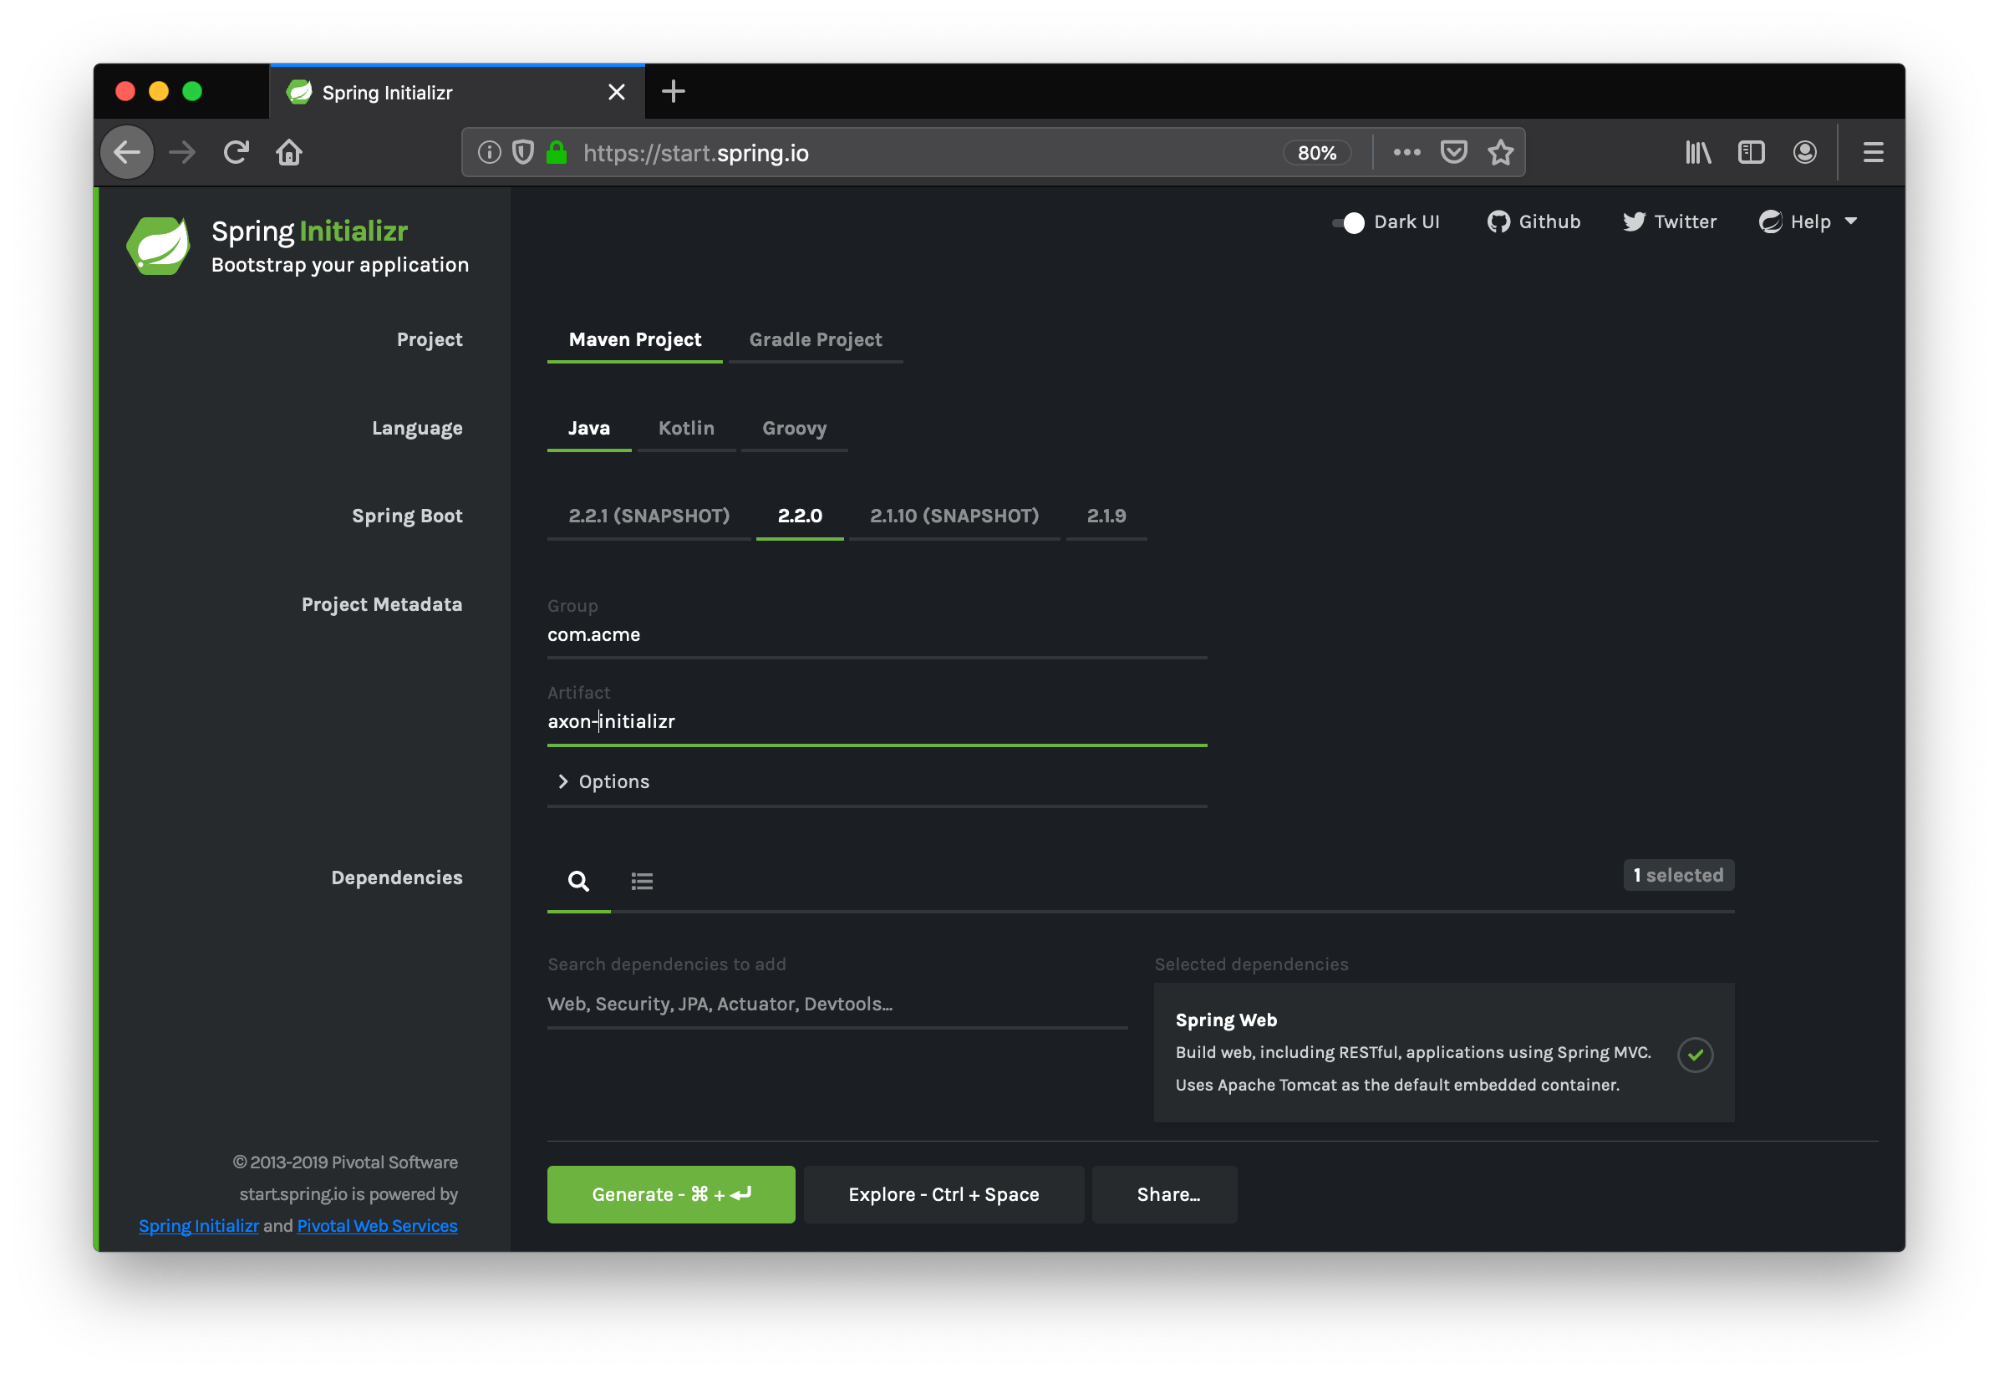The width and height of the screenshot is (1999, 1376).
Task: Close the Spring Initializr tab
Action: click(x=617, y=92)
